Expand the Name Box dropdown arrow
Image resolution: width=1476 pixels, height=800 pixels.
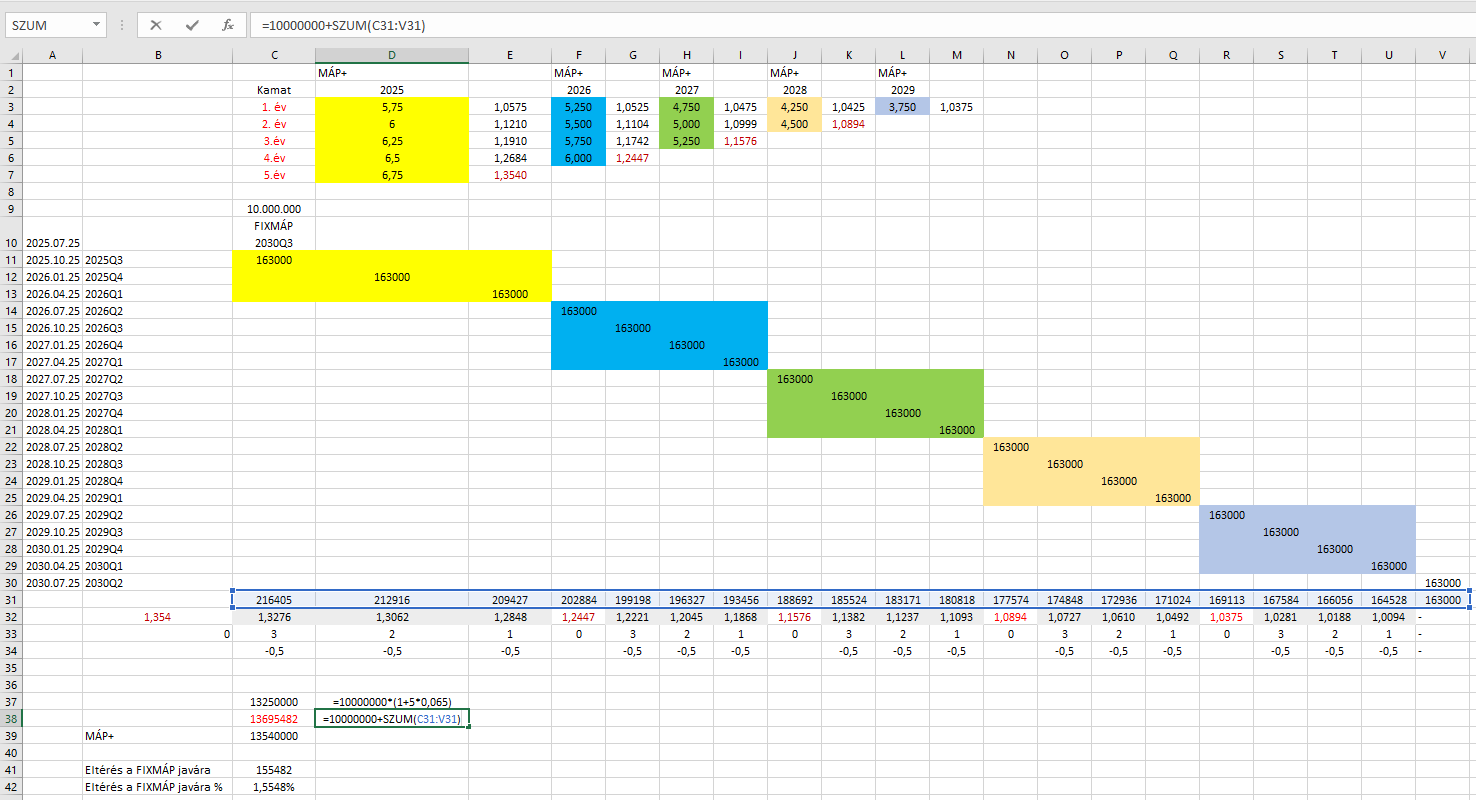[x=96, y=25]
